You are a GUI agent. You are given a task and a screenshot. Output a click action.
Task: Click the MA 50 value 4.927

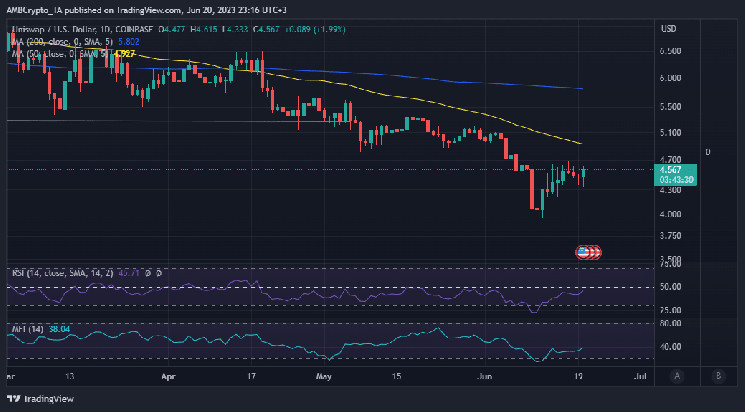[x=124, y=54]
